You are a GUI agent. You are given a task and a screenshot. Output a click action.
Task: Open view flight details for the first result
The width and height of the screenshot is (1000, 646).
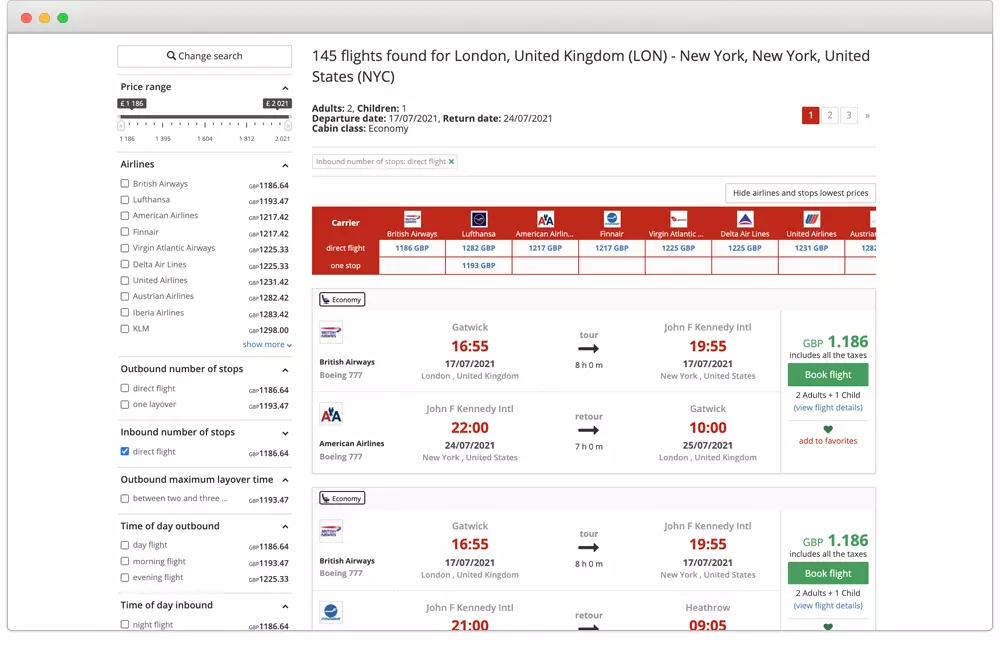(x=827, y=407)
